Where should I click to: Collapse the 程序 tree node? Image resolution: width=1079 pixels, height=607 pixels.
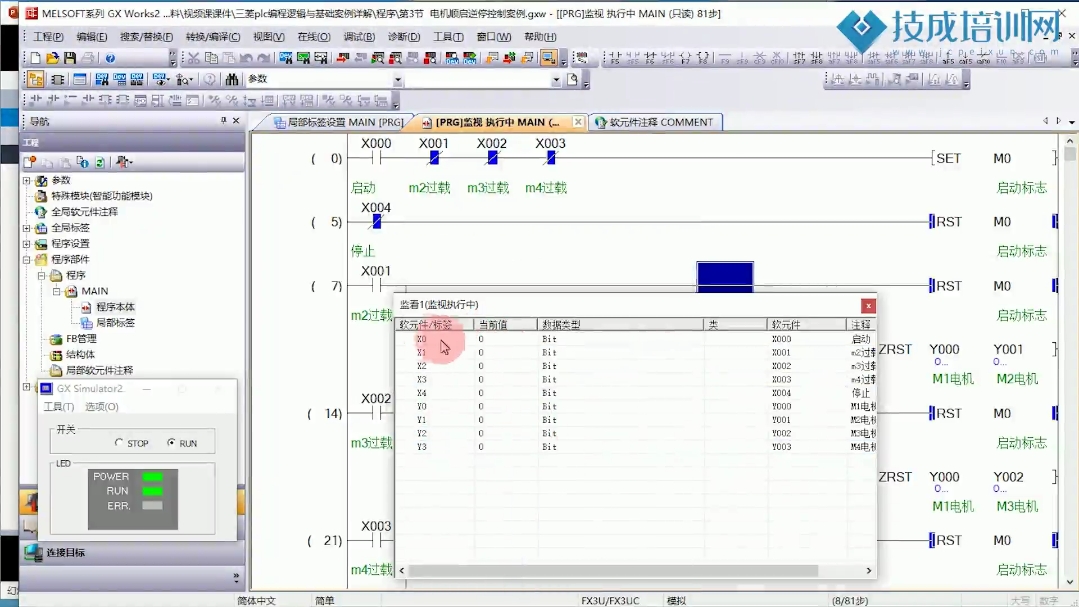[x=41, y=275]
